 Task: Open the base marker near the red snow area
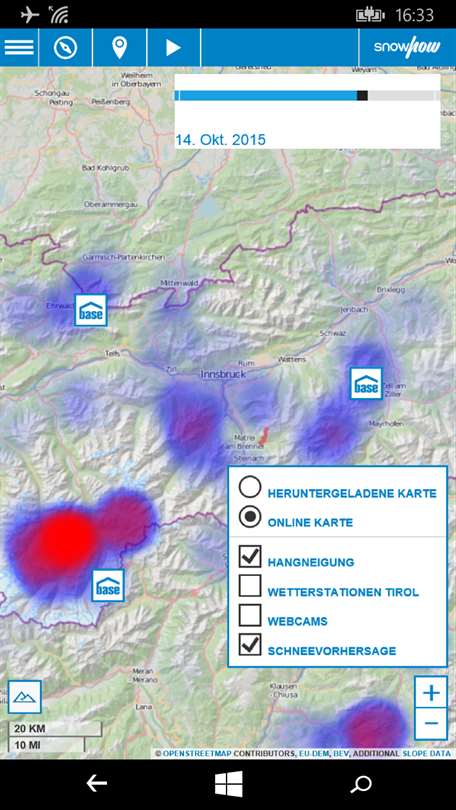tap(108, 585)
